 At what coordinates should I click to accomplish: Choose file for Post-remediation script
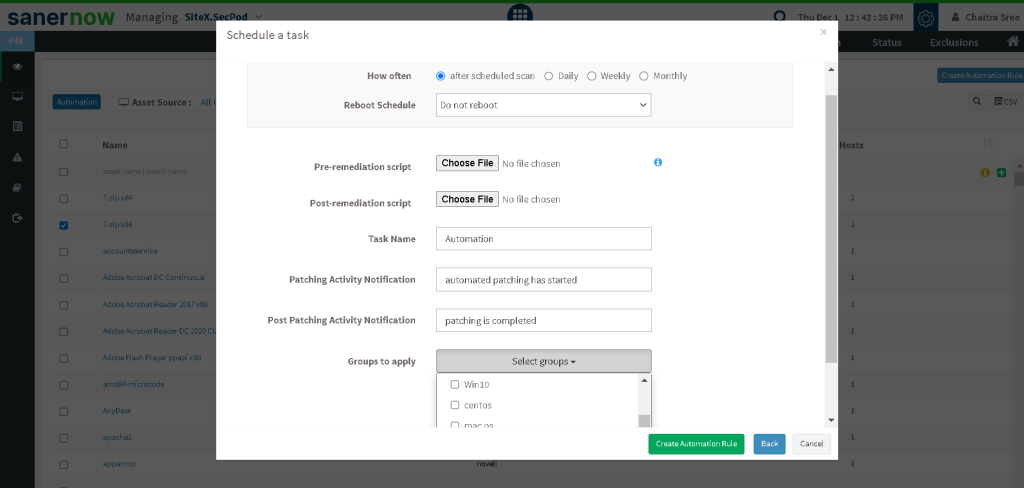pyautogui.click(x=467, y=199)
